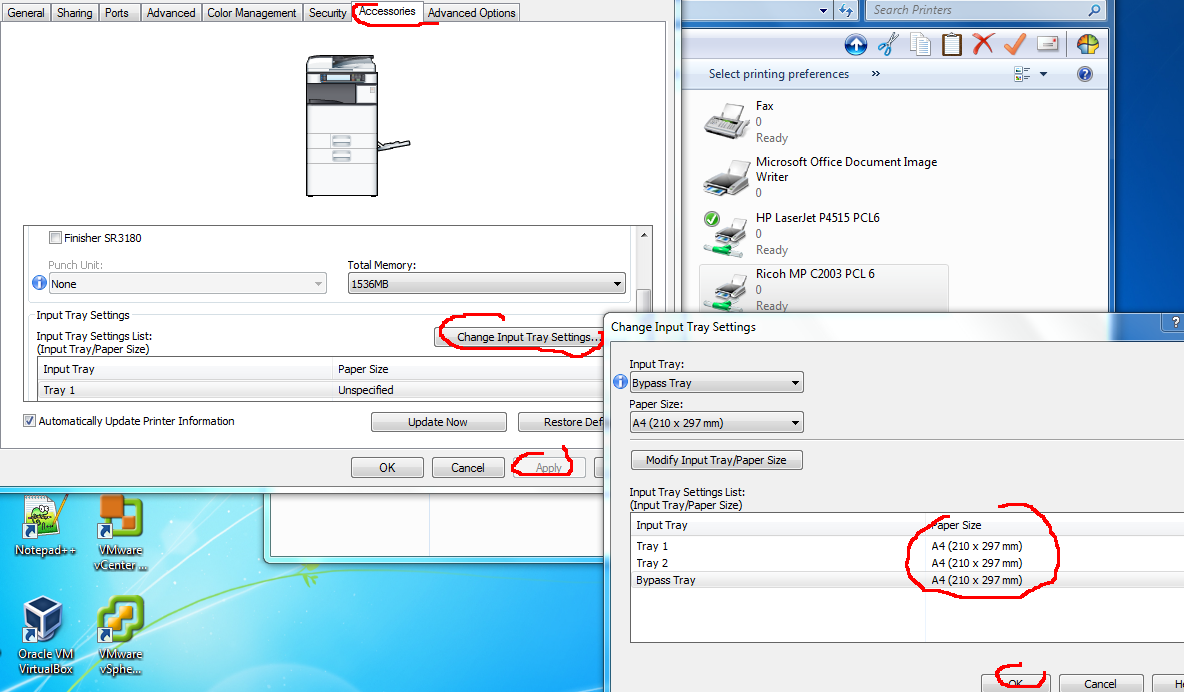Viewport: 1184px width, 692px height.
Task: Open view options arrow next to view icon
Action: point(1044,74)
